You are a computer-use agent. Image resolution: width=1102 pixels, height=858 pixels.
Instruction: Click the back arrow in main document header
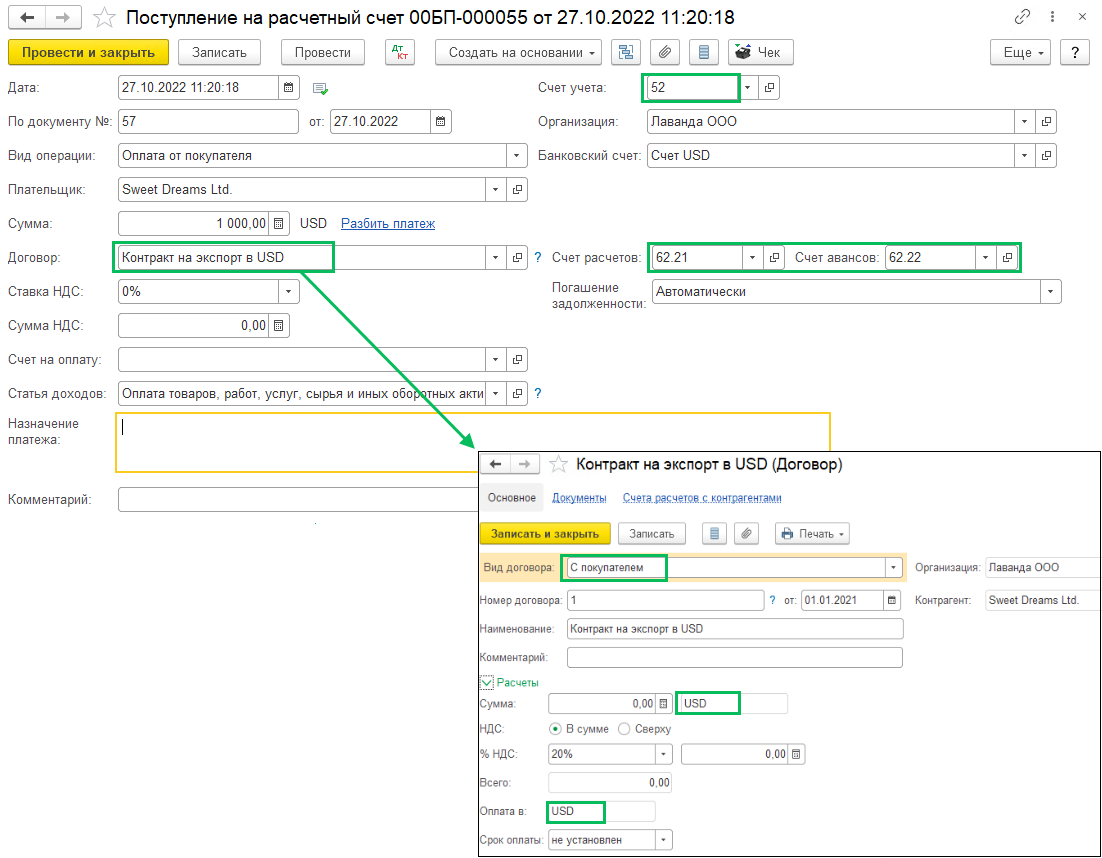tap(27, 17)
